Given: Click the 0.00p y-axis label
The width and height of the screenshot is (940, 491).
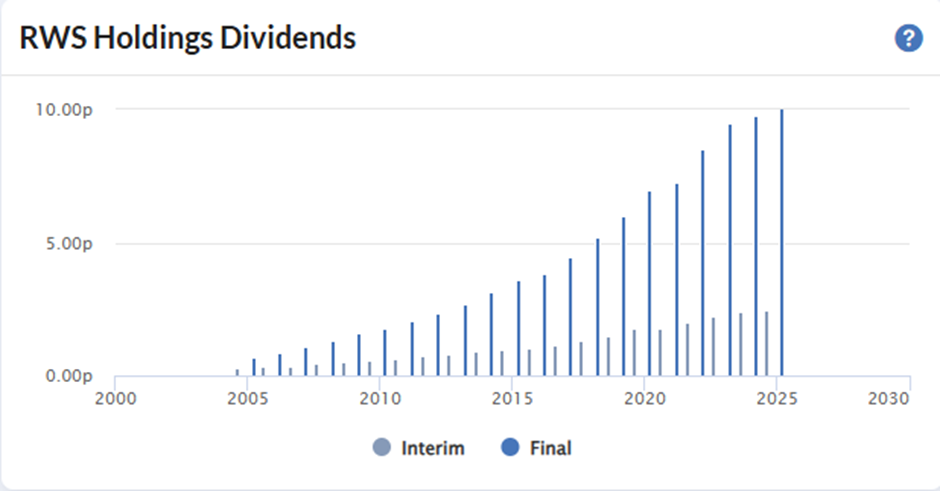Looking at the screenshot, I should 69,376.
